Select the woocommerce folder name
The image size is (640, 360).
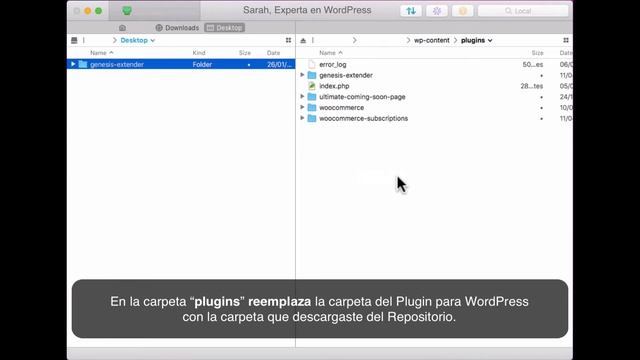coord(342,107)
